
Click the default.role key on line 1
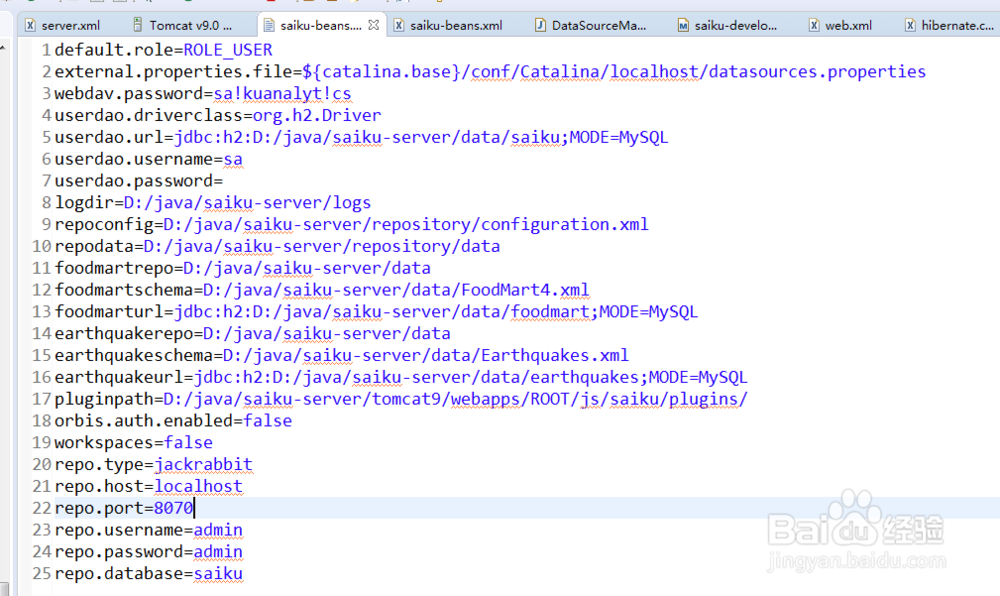tap(114, 50)
